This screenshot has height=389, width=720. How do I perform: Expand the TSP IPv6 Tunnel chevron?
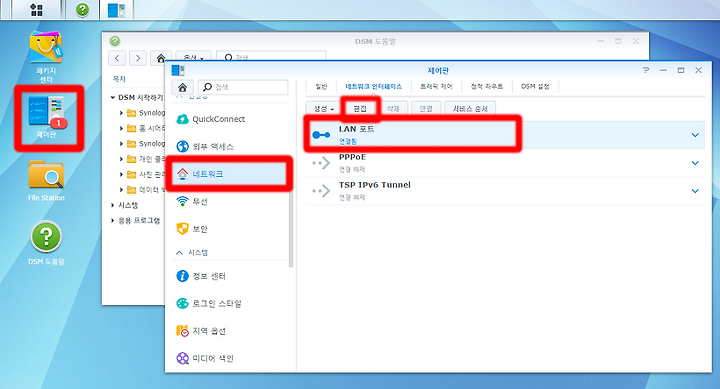695,191
